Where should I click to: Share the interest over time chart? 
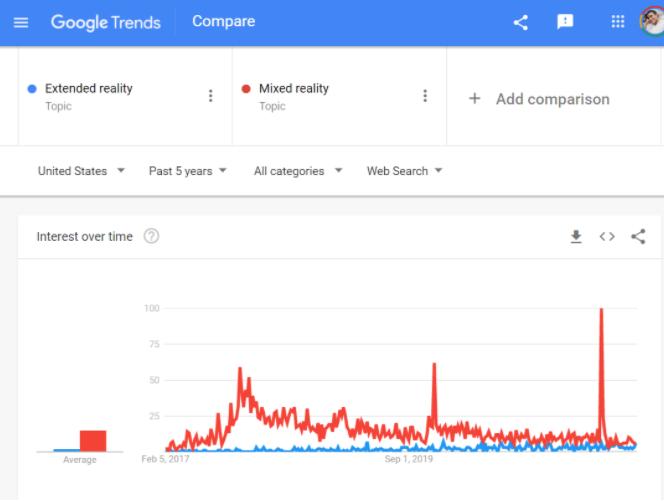[x=638, y=237]
